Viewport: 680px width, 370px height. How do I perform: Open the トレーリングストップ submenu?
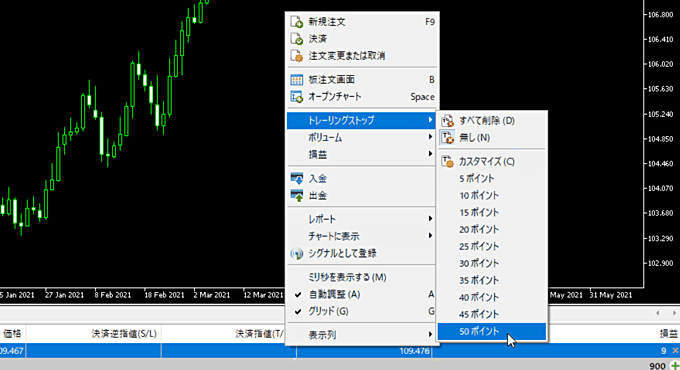point(362,120)
